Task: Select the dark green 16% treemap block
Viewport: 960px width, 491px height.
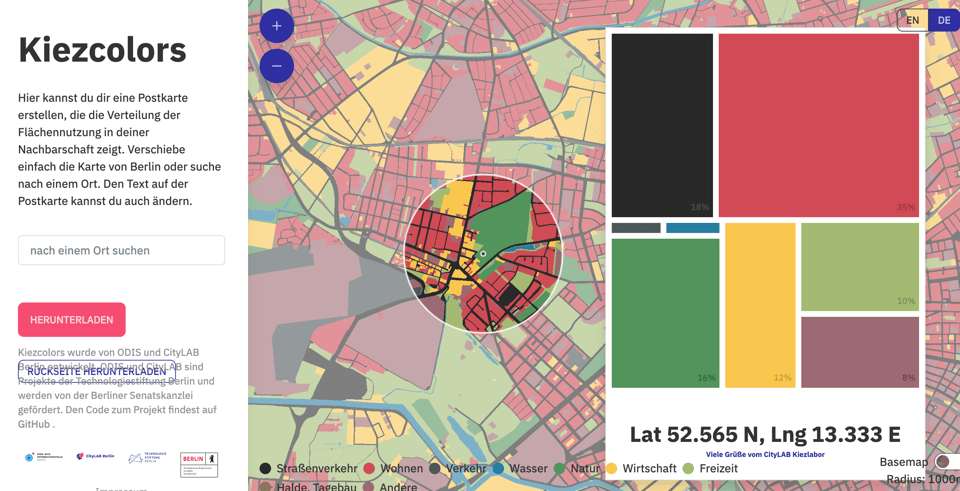Action: 666,313
